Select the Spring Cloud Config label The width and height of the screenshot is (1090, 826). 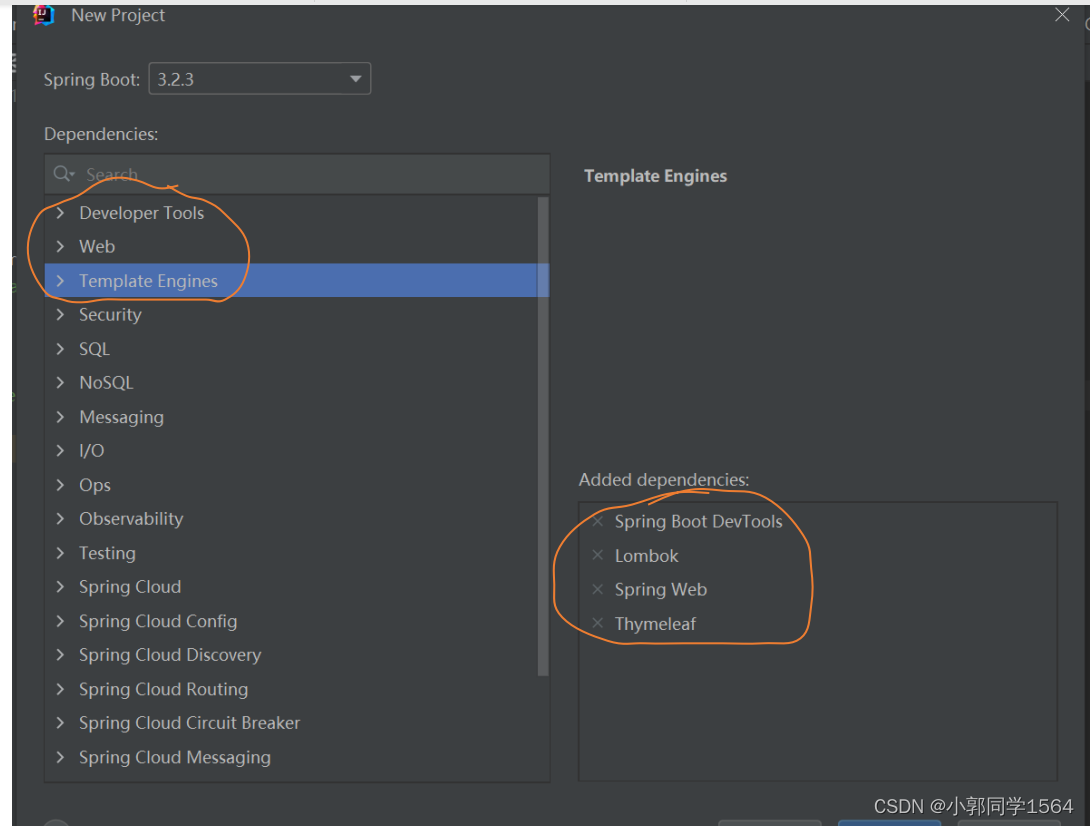coord(158,622)
